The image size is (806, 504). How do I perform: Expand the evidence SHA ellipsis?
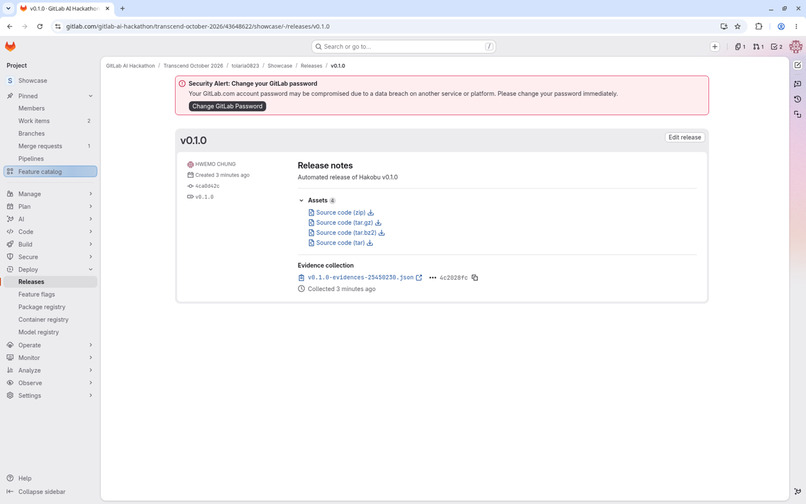tap(432, 278)
